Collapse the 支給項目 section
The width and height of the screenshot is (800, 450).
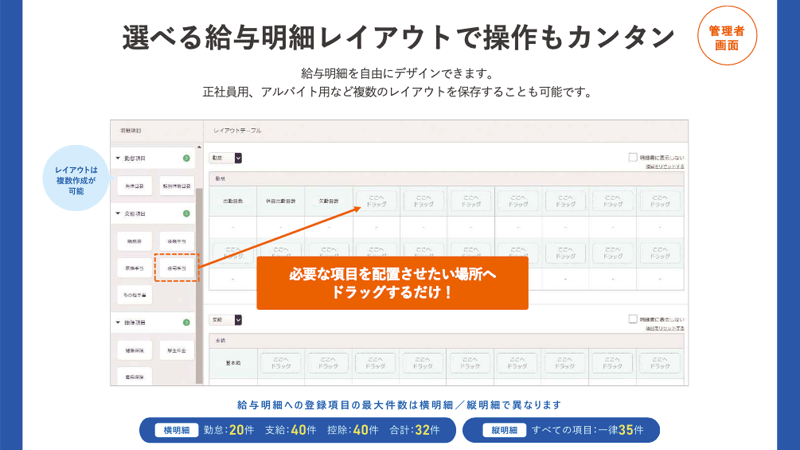coord(118,214)
